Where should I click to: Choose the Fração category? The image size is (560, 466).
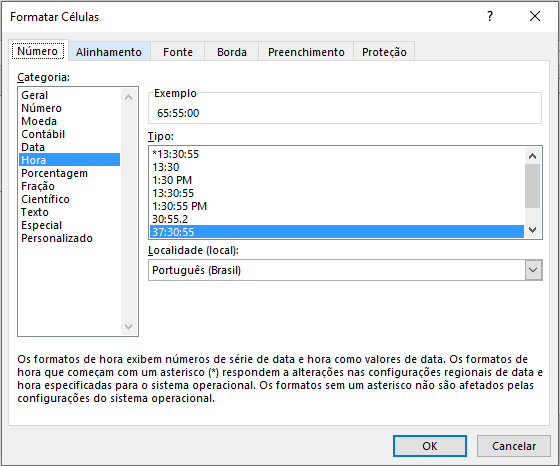[x=69, y=186]
